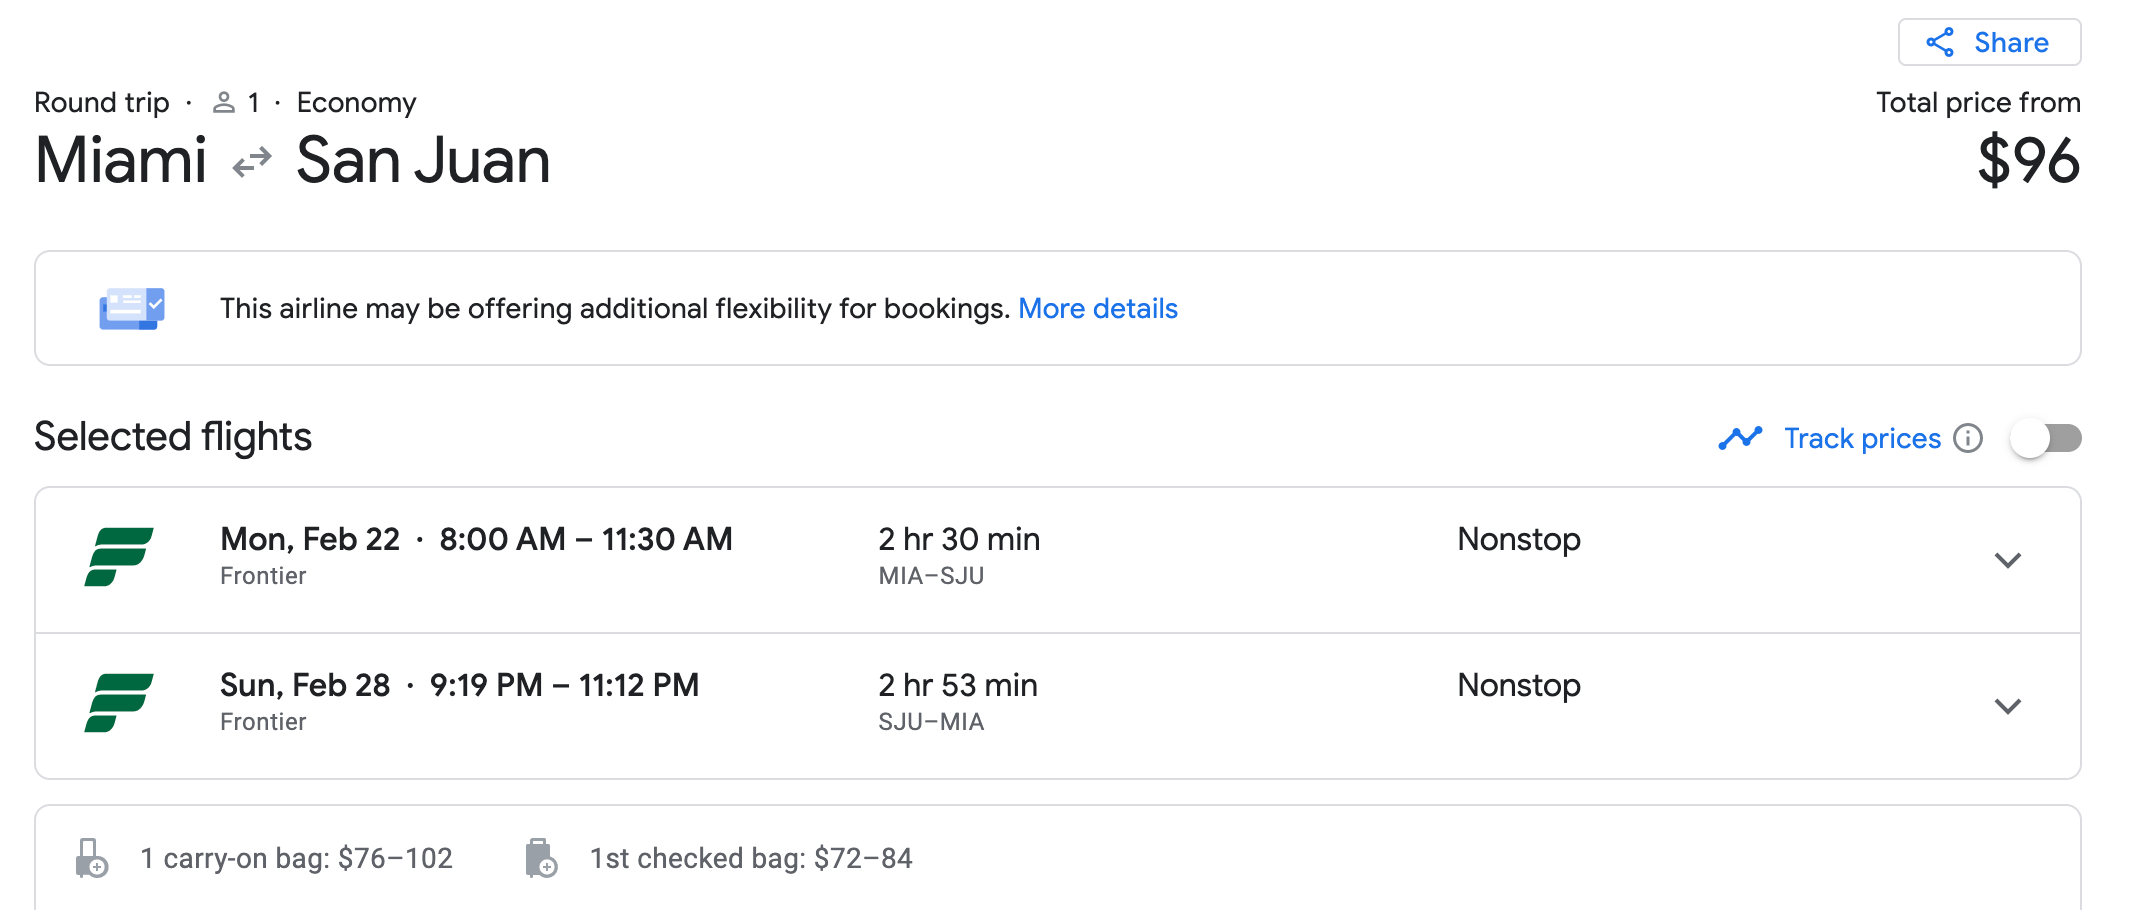Screen dimensions: 2142x910
Task: Click the checked bag icon
Action: (x=541, y=858)
